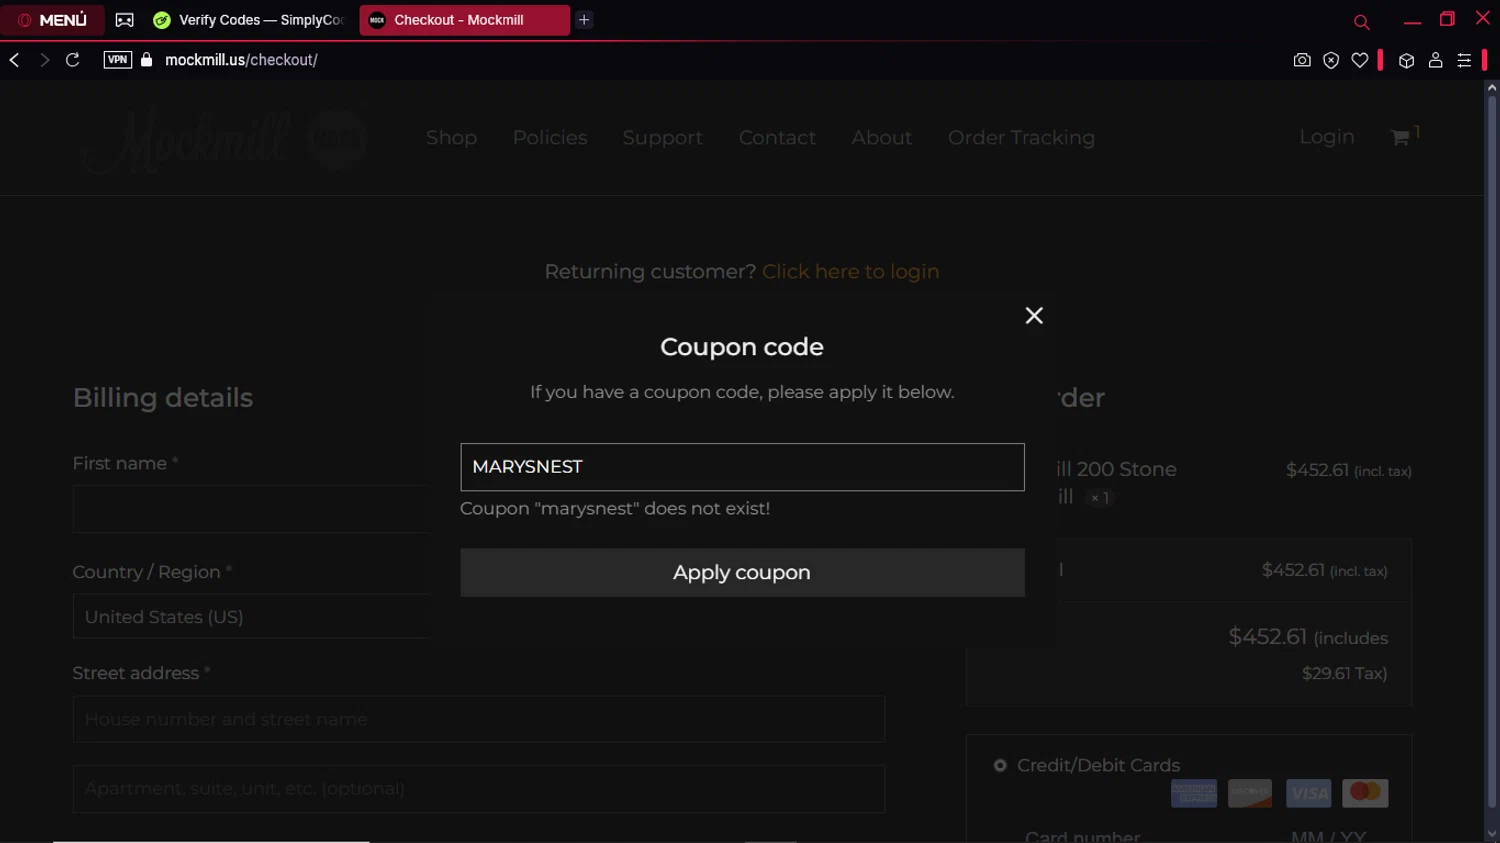This screenshot has height=843, width=1500.
Task: Click the Apply coupon button
Action: 742,573
